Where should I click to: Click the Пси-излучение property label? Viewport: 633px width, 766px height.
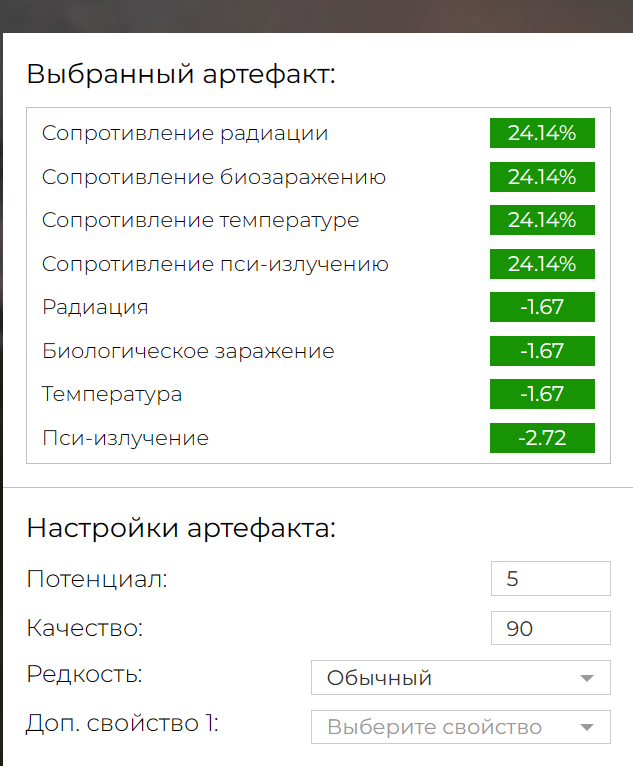click(126, 438)
